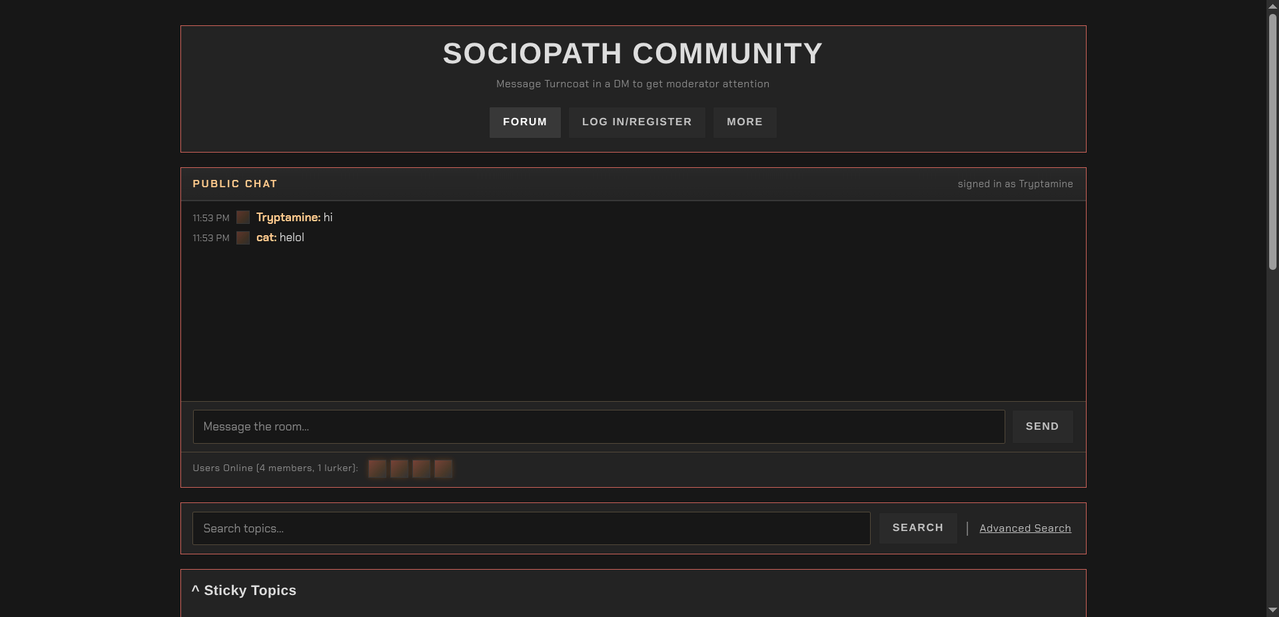Viewport: 1279px width, 617px height.
Task: Click the SOCIOPATH COMMUNITY title
Action: [x=633, y=54]
